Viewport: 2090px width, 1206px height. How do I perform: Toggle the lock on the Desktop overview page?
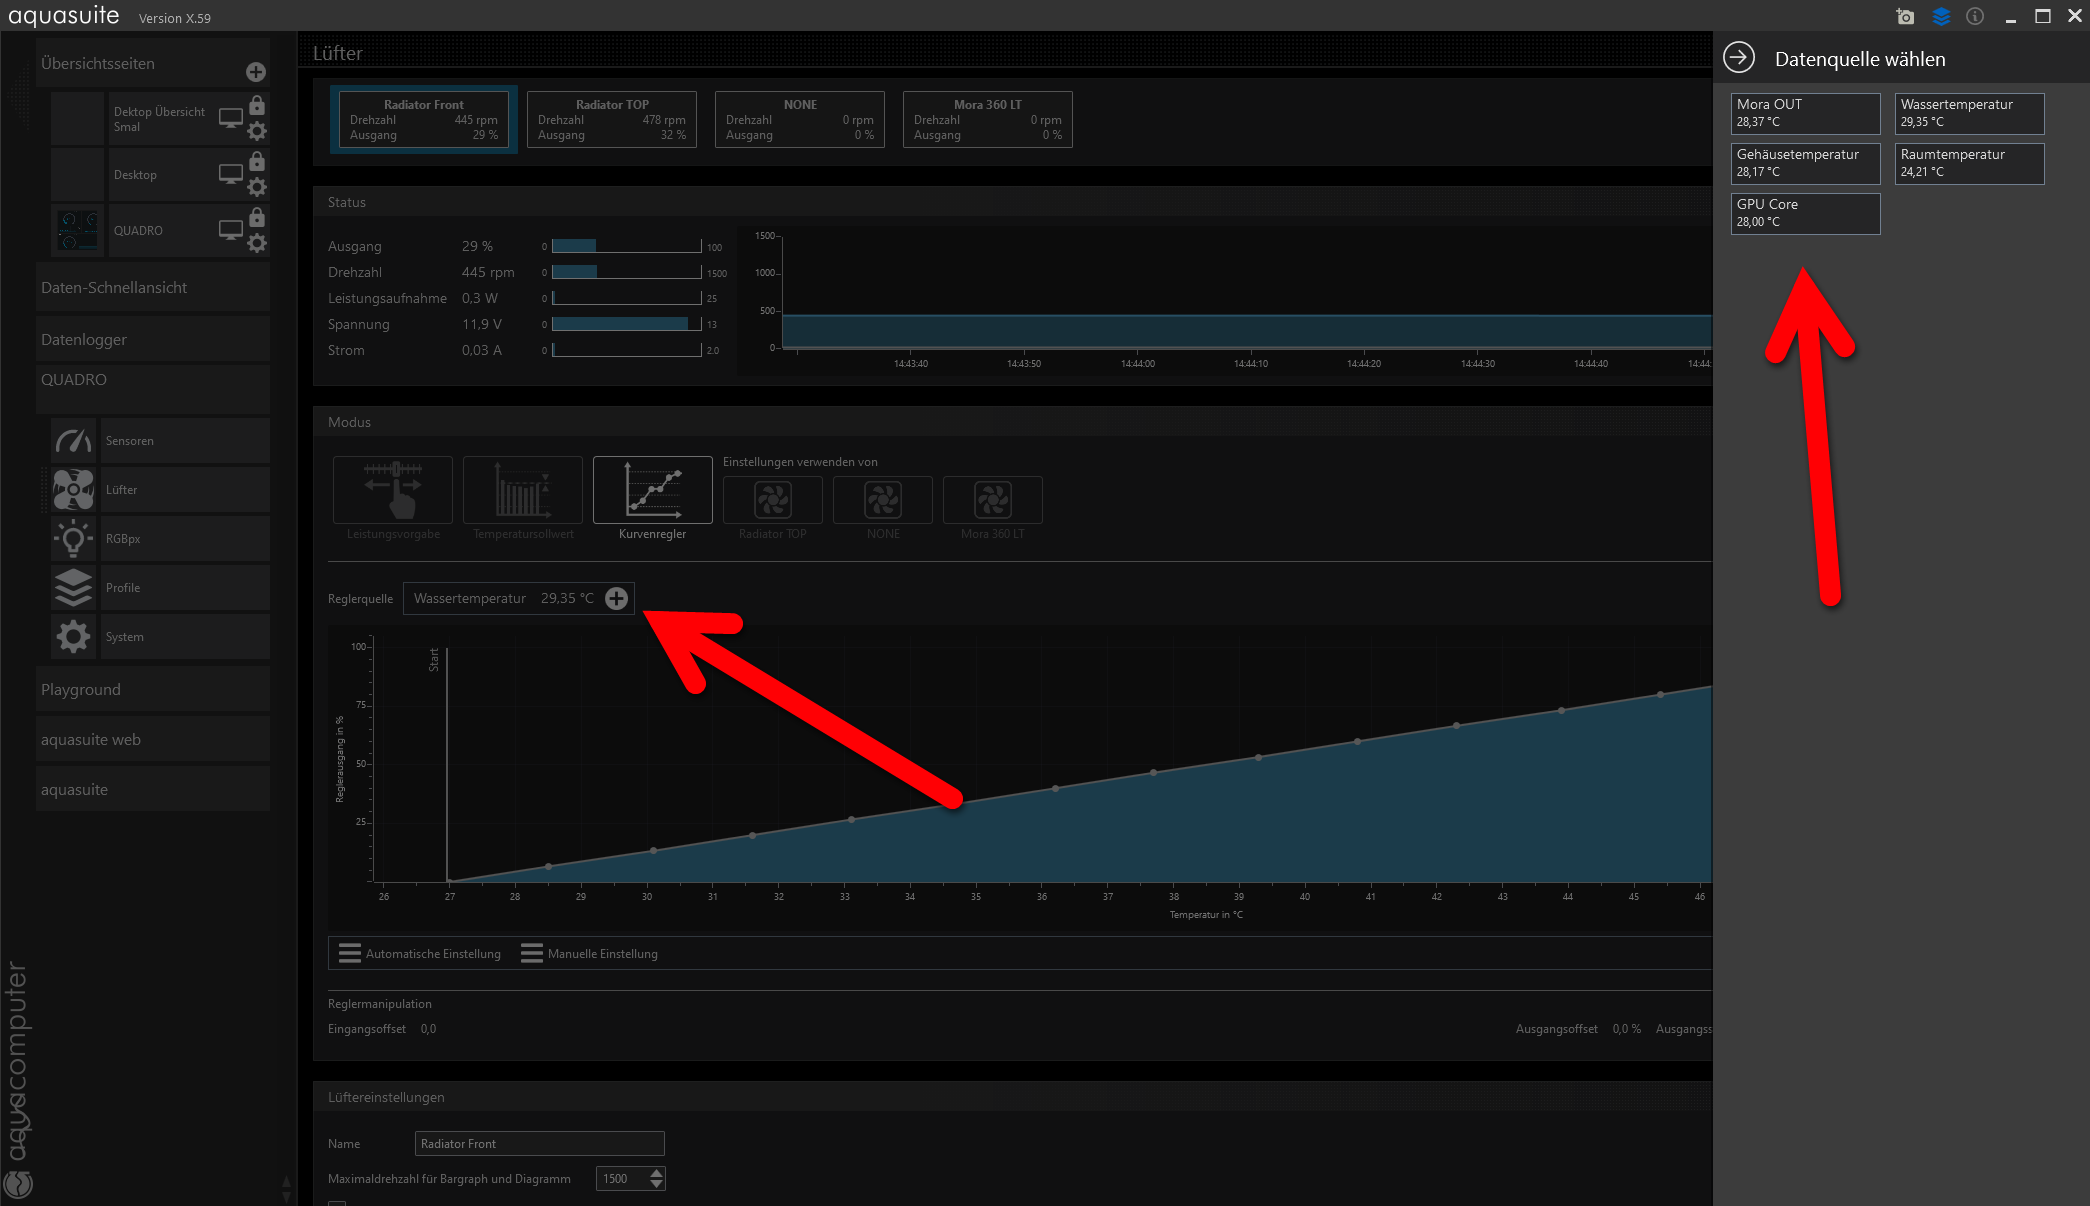click(257, 162)
